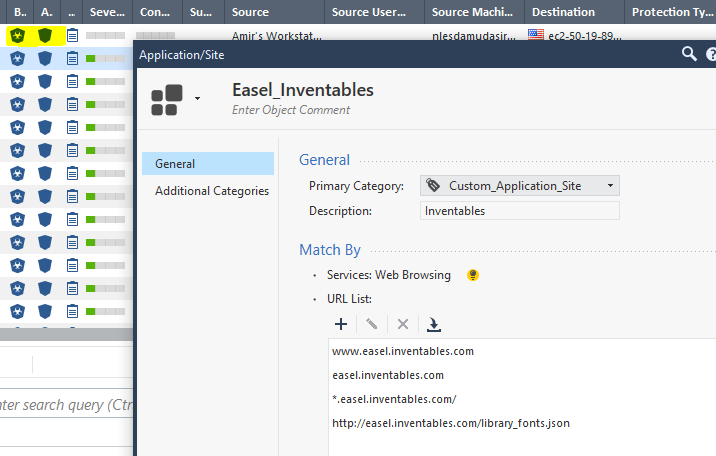The image size is (716, 456).
Task: Open the Primary Category dropdown
Action: click(520, 186)
